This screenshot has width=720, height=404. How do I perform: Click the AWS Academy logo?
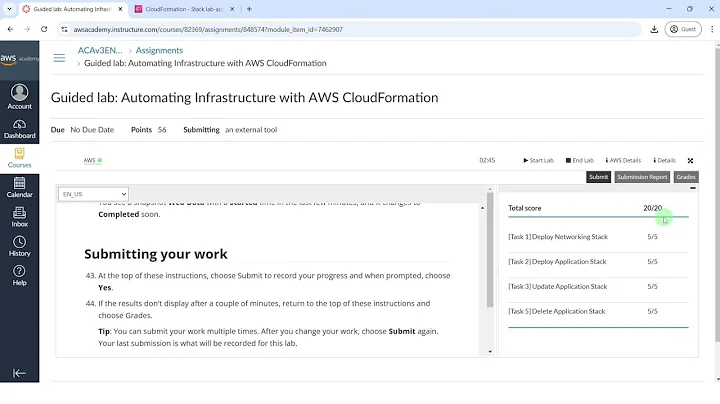pos(19,59)
